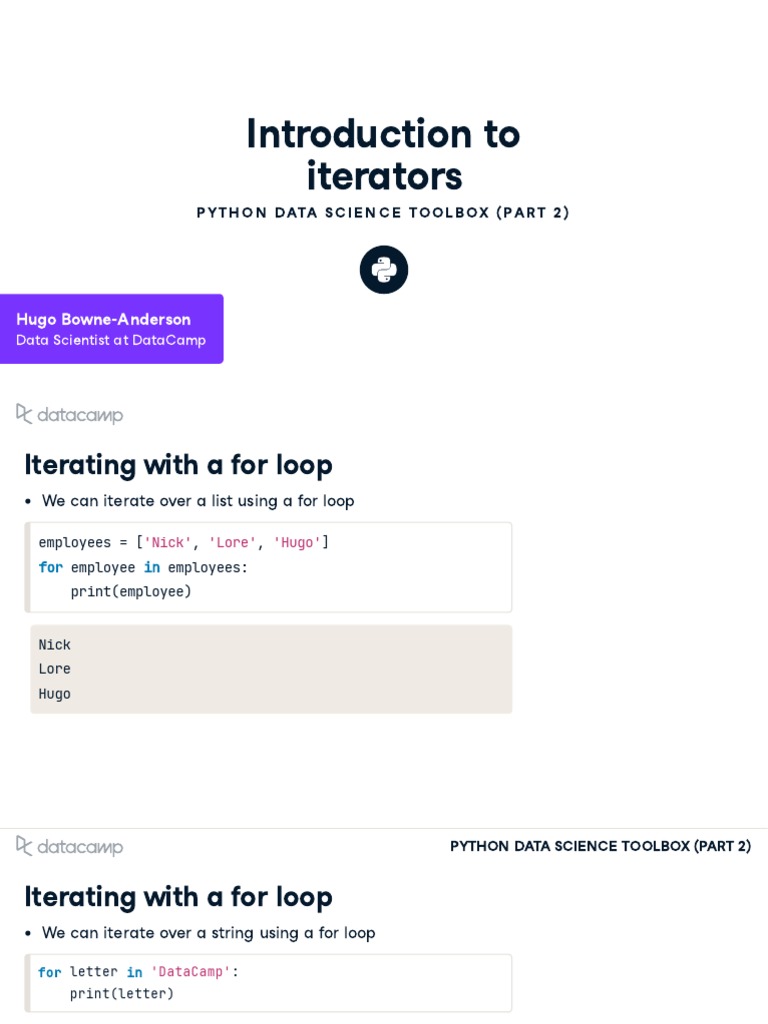Click the 'for letter in DataCamp' code line

pyautogui.click(x=138, y=972)
